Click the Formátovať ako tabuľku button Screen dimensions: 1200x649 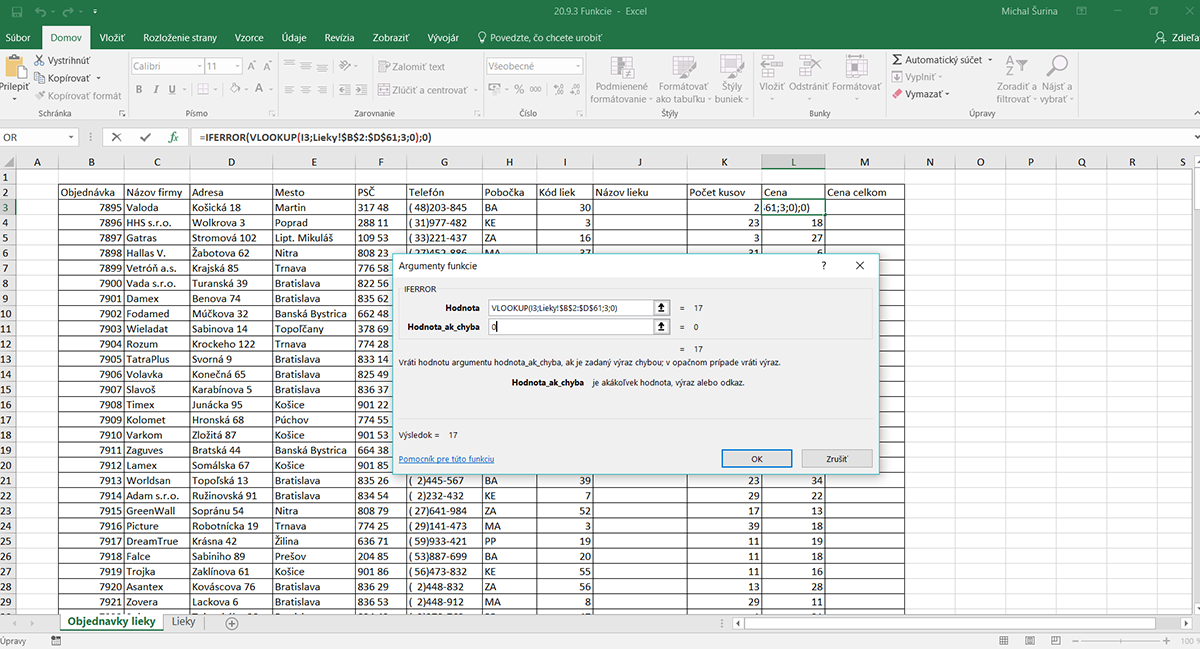tap(683, 79)
